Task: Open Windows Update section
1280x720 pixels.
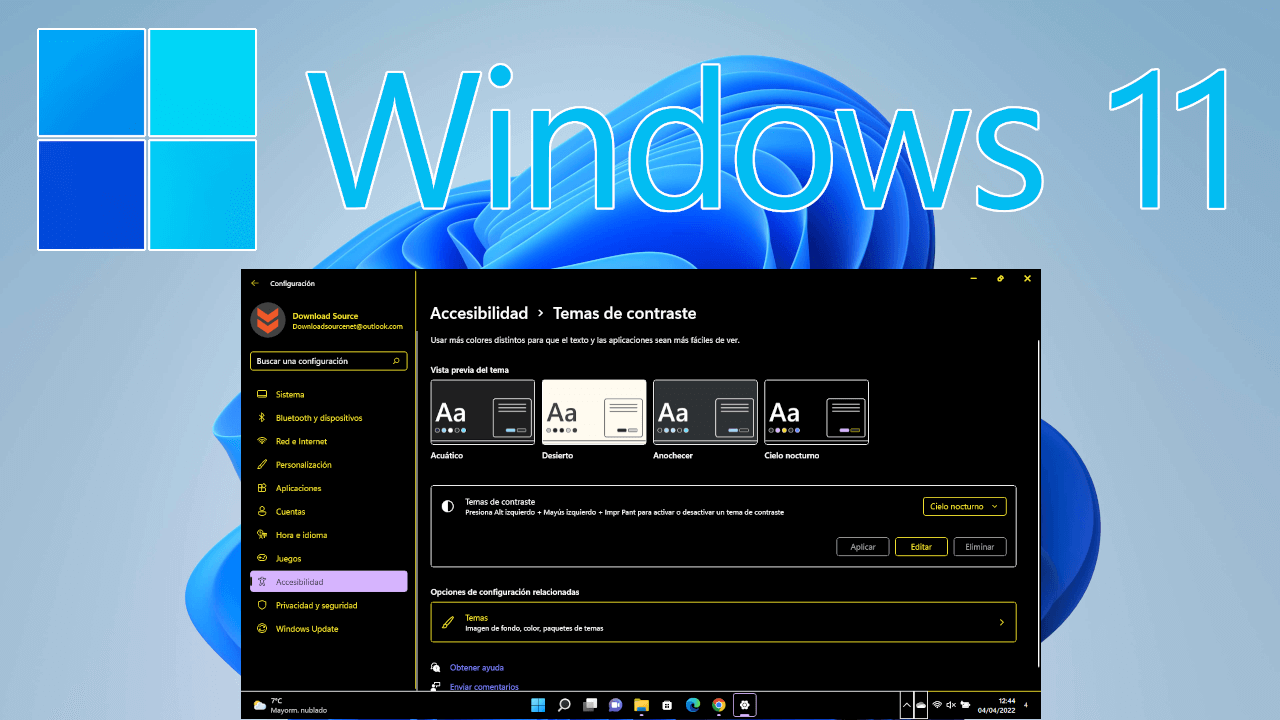Action: 328,629
